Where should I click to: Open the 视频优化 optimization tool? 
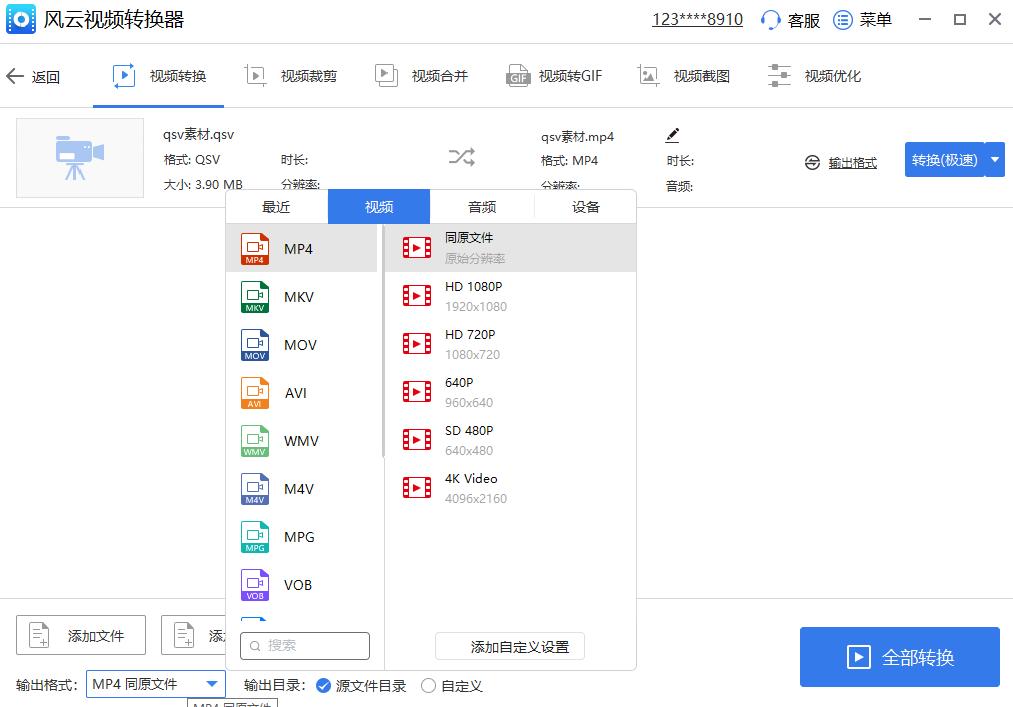pos(816,75)
